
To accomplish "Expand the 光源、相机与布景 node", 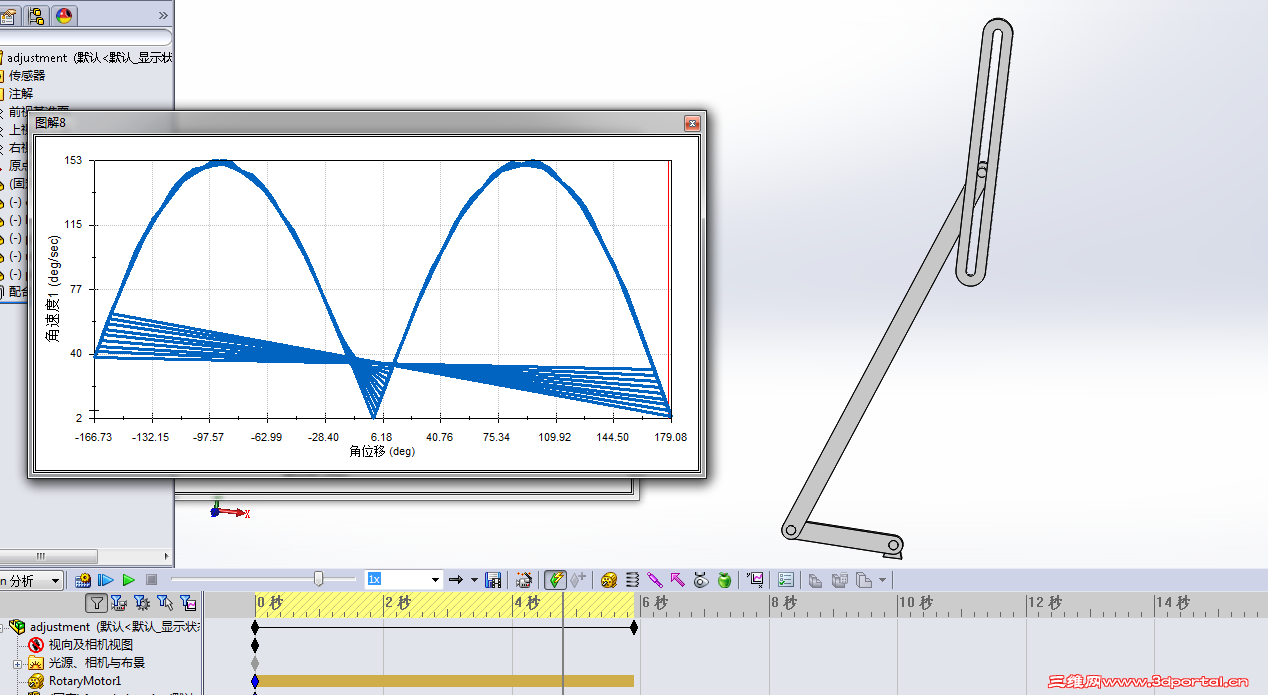I will point(17,663).
